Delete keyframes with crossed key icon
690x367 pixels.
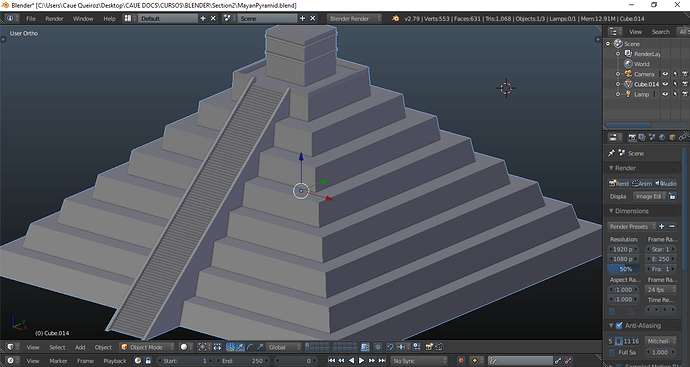[x=569, y=360]
